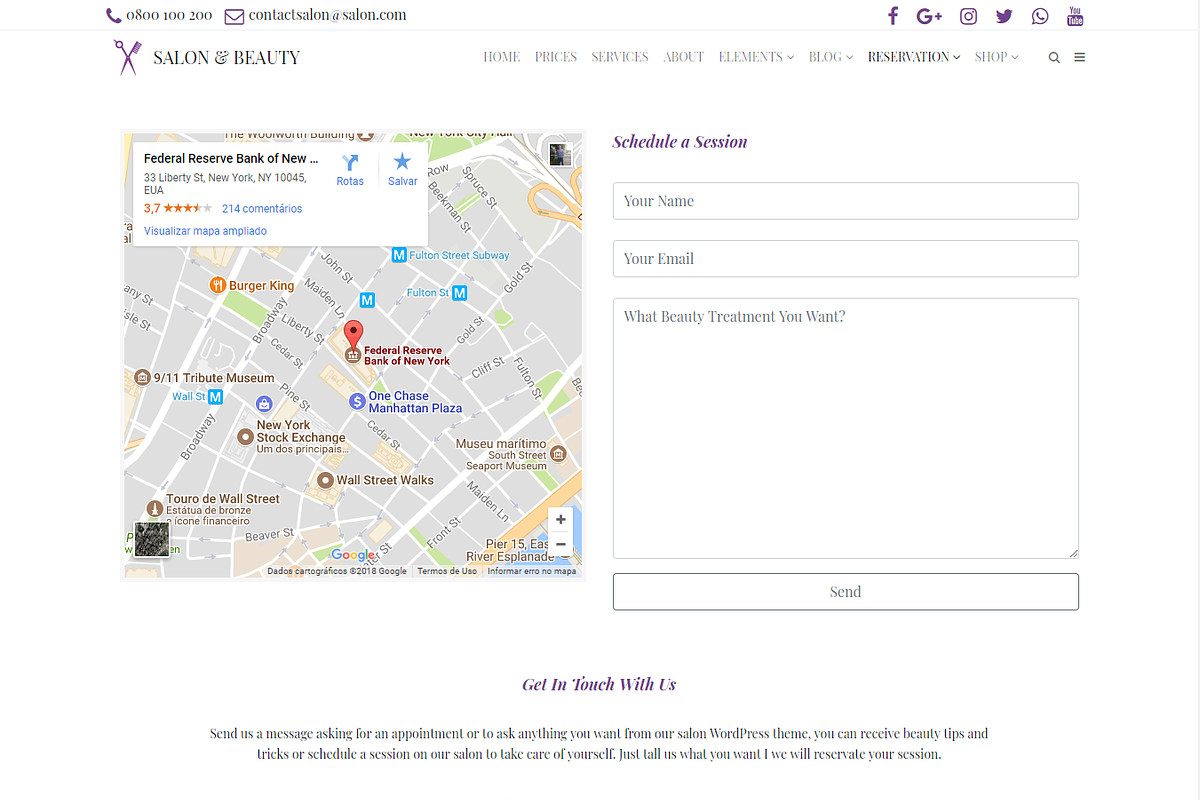
Task: Click the Wall Street Walks map marker
Action: tap(325, 480)
